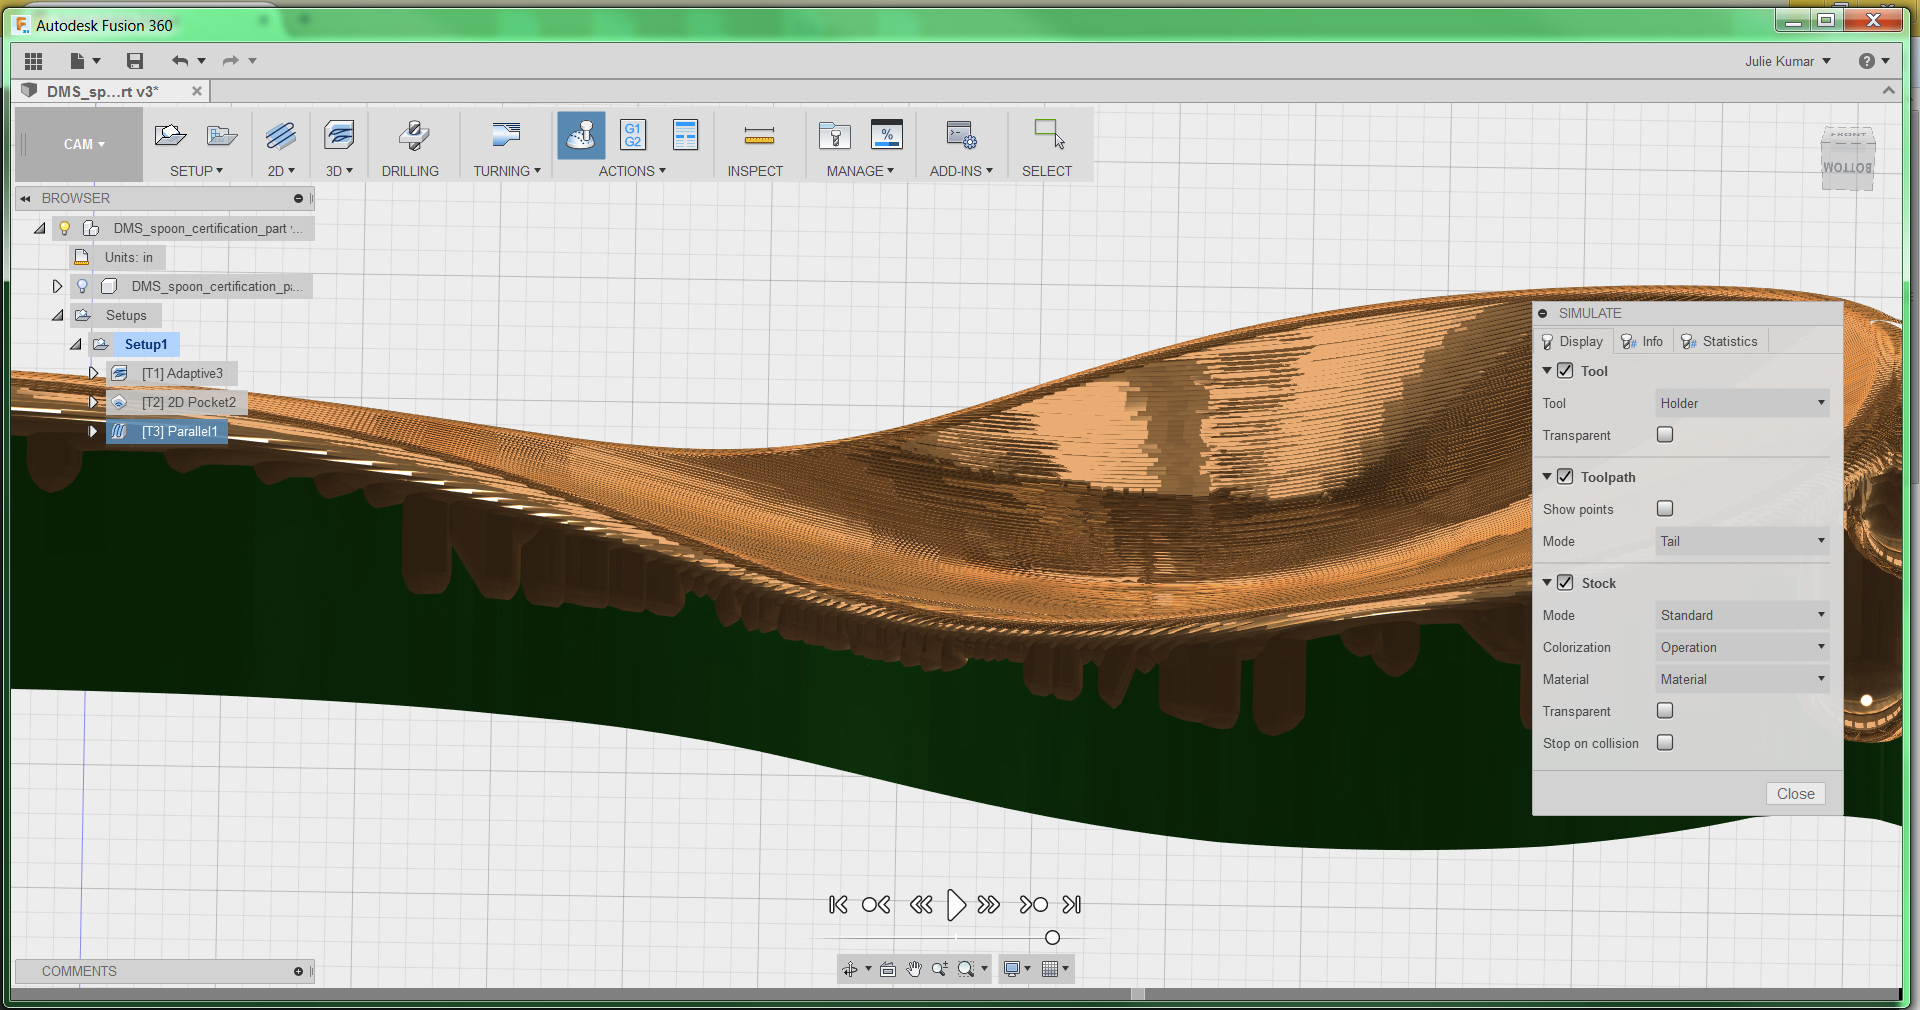Jump to the simulation end
This screenshot has width=1920, height=1010.
[x=1072, y=905]
